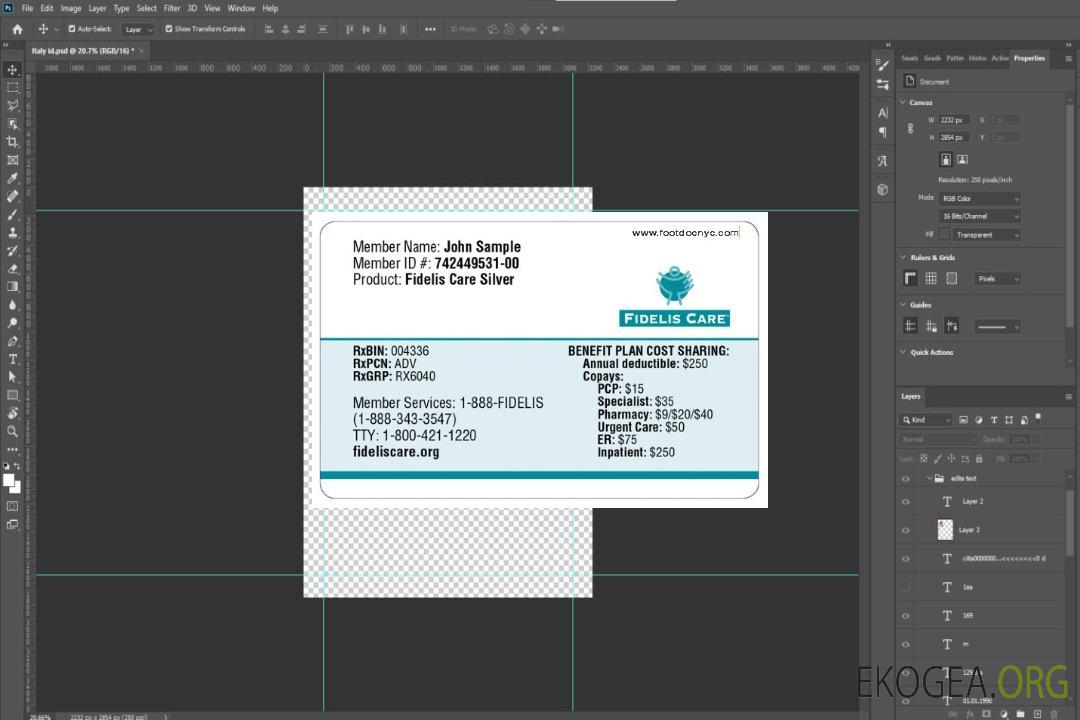The image size is (1080, 720).
Task: Toggle layer filtering on/off switch
Action: 1038,418
